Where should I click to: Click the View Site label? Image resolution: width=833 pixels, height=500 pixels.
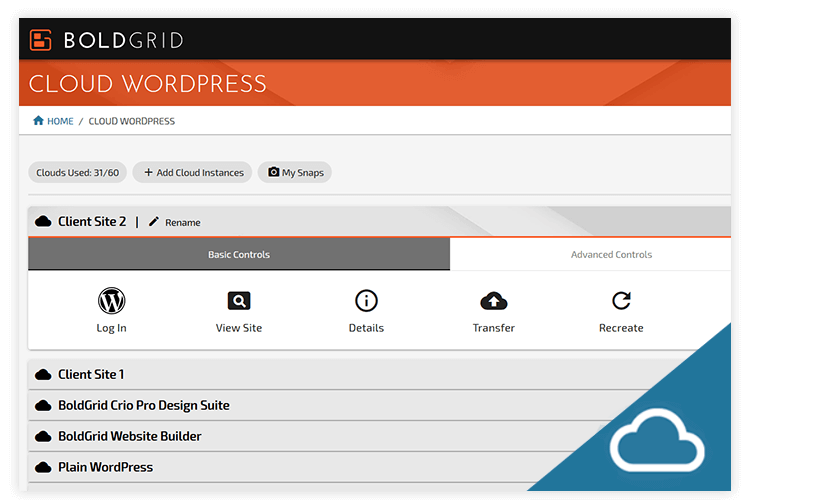[239, 328]
